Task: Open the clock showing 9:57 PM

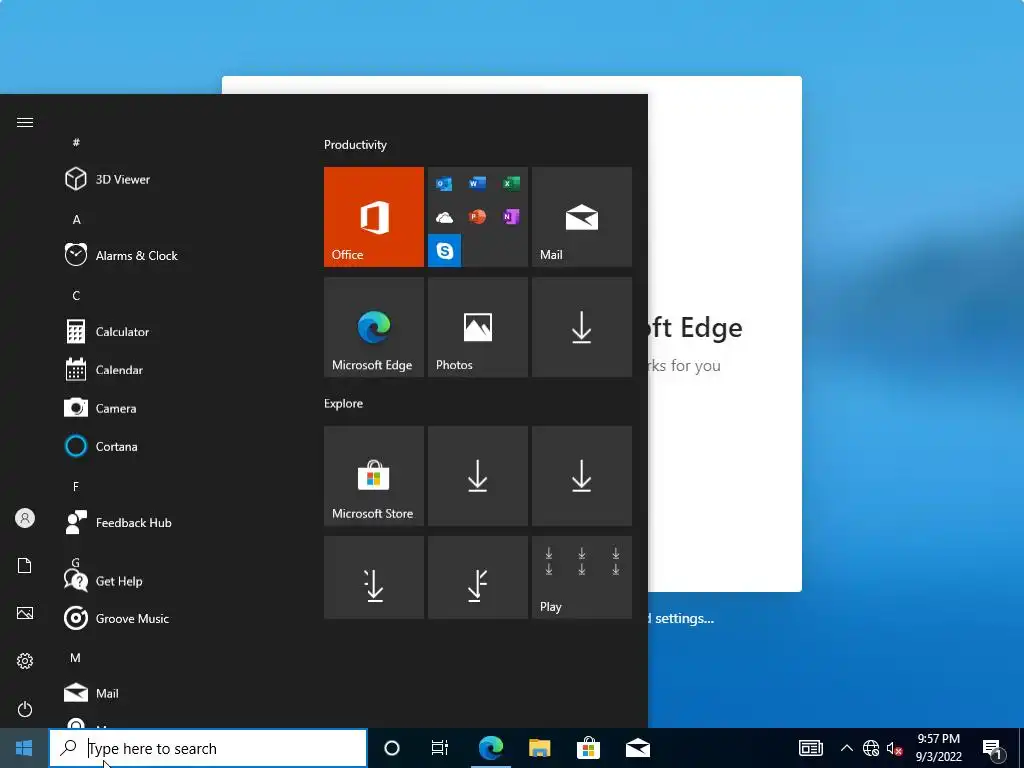Action: click(x=939, y=748)
